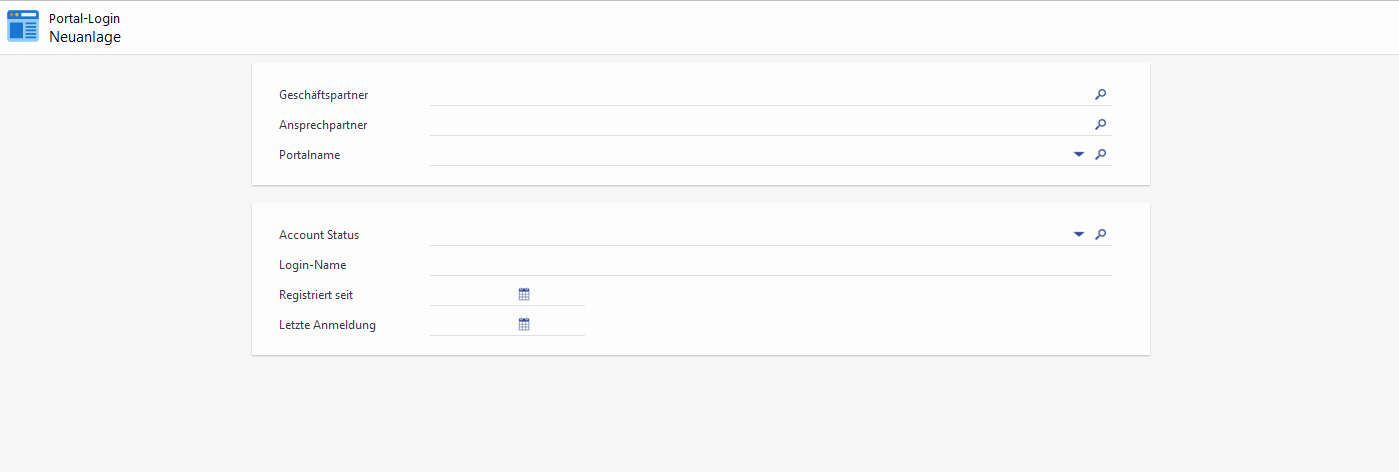
Task: Open the Ansprechpartner search lookup
Action: click(x=1100, y=125)
